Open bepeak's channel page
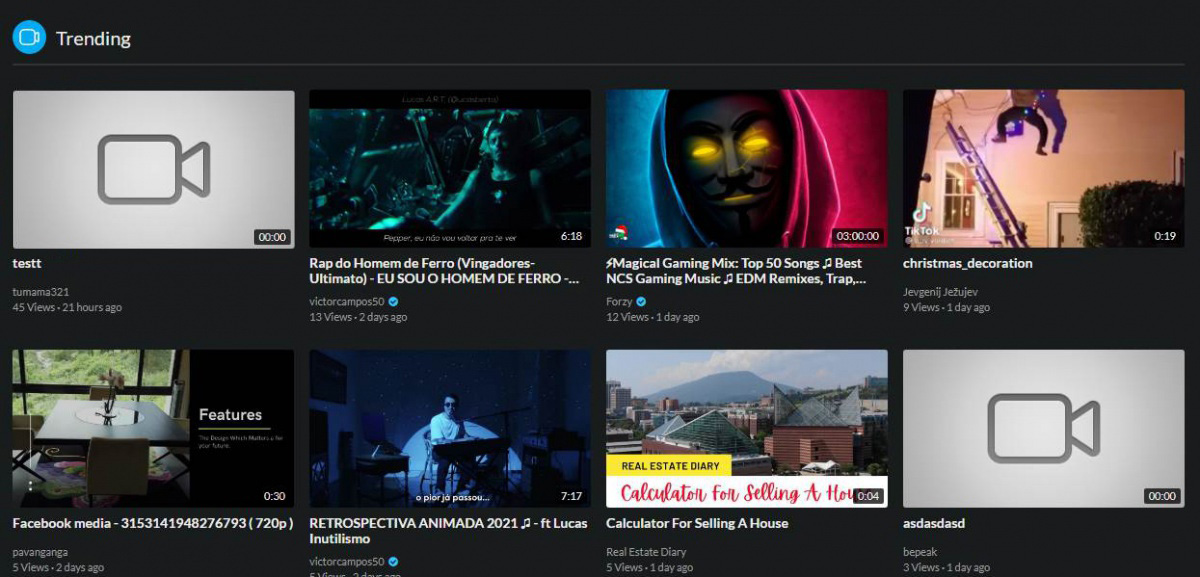The image size is (1200, 577). click(920, 552)
